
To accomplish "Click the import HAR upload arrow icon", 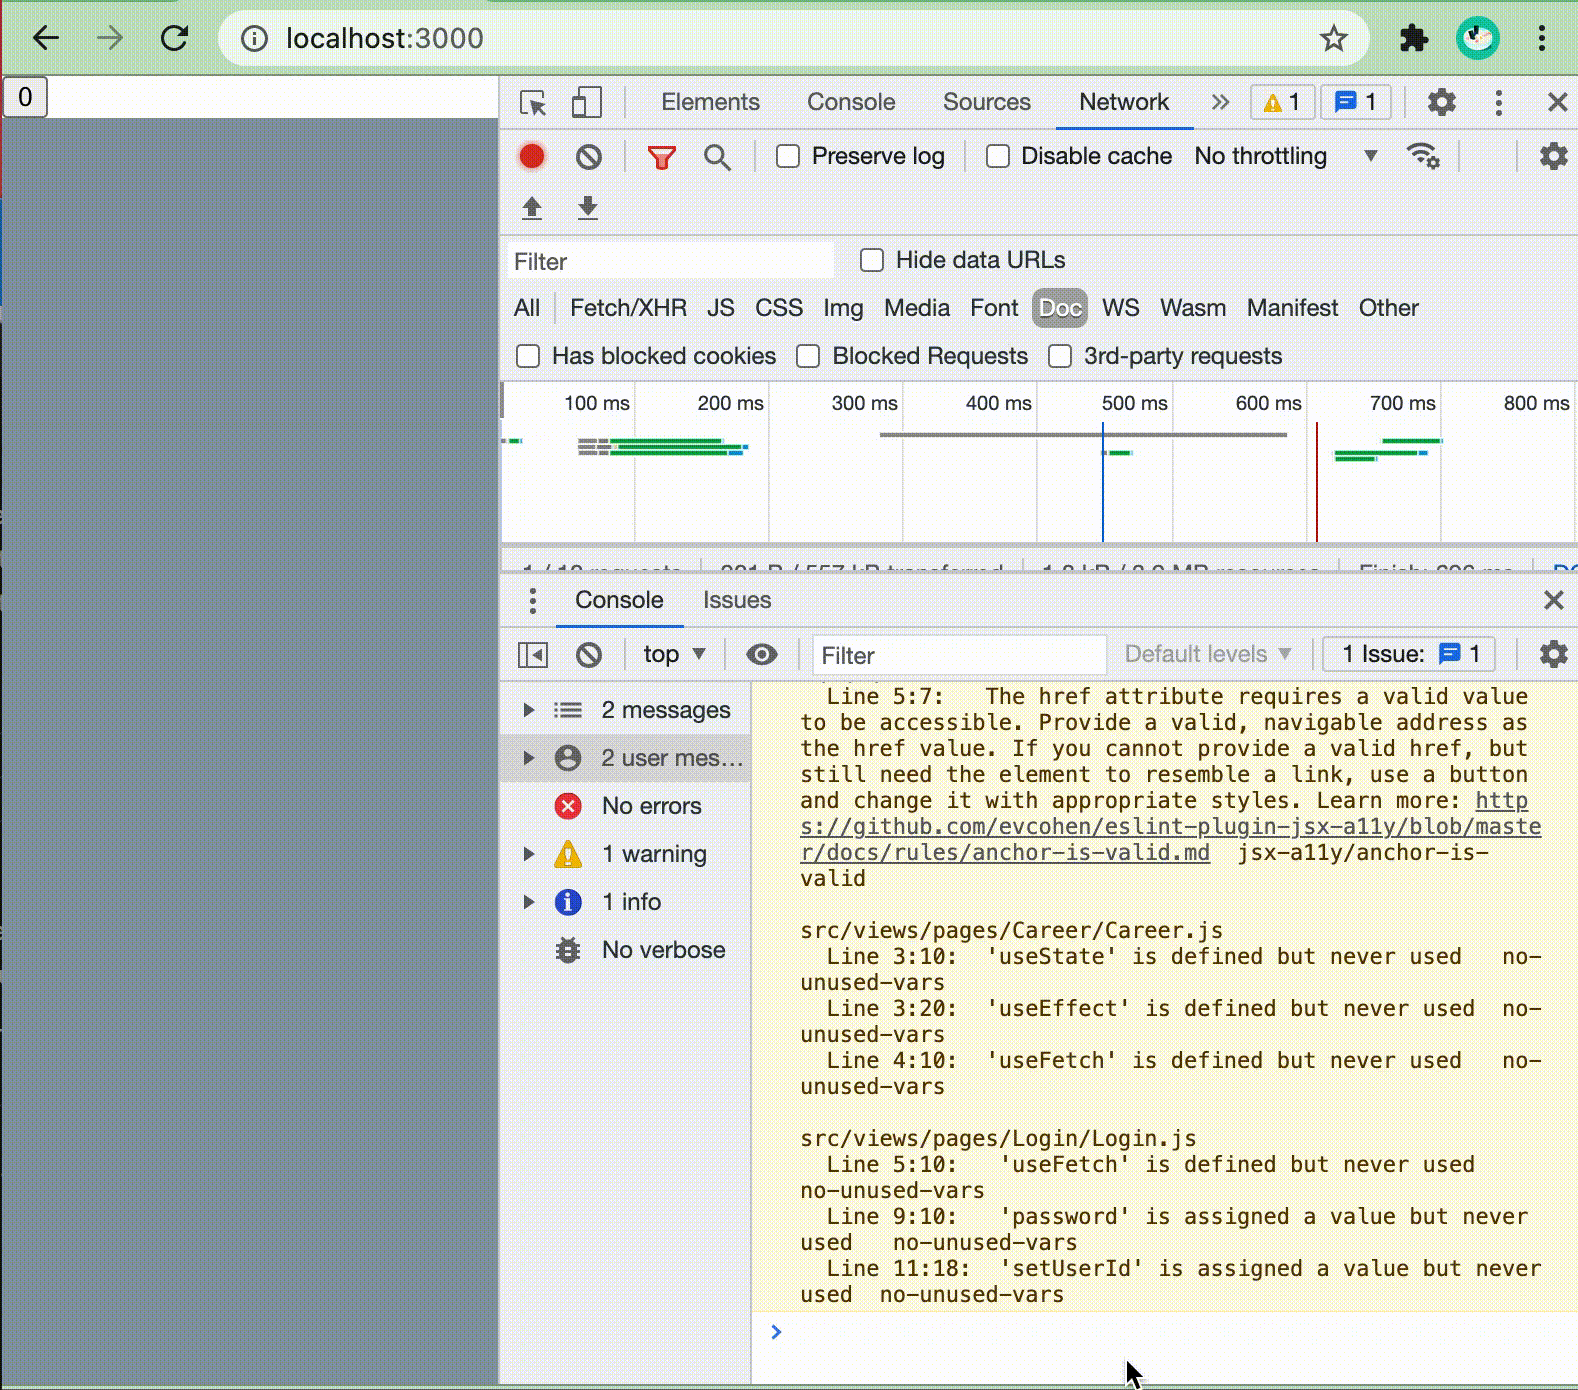I will click(x=532, y=208).
